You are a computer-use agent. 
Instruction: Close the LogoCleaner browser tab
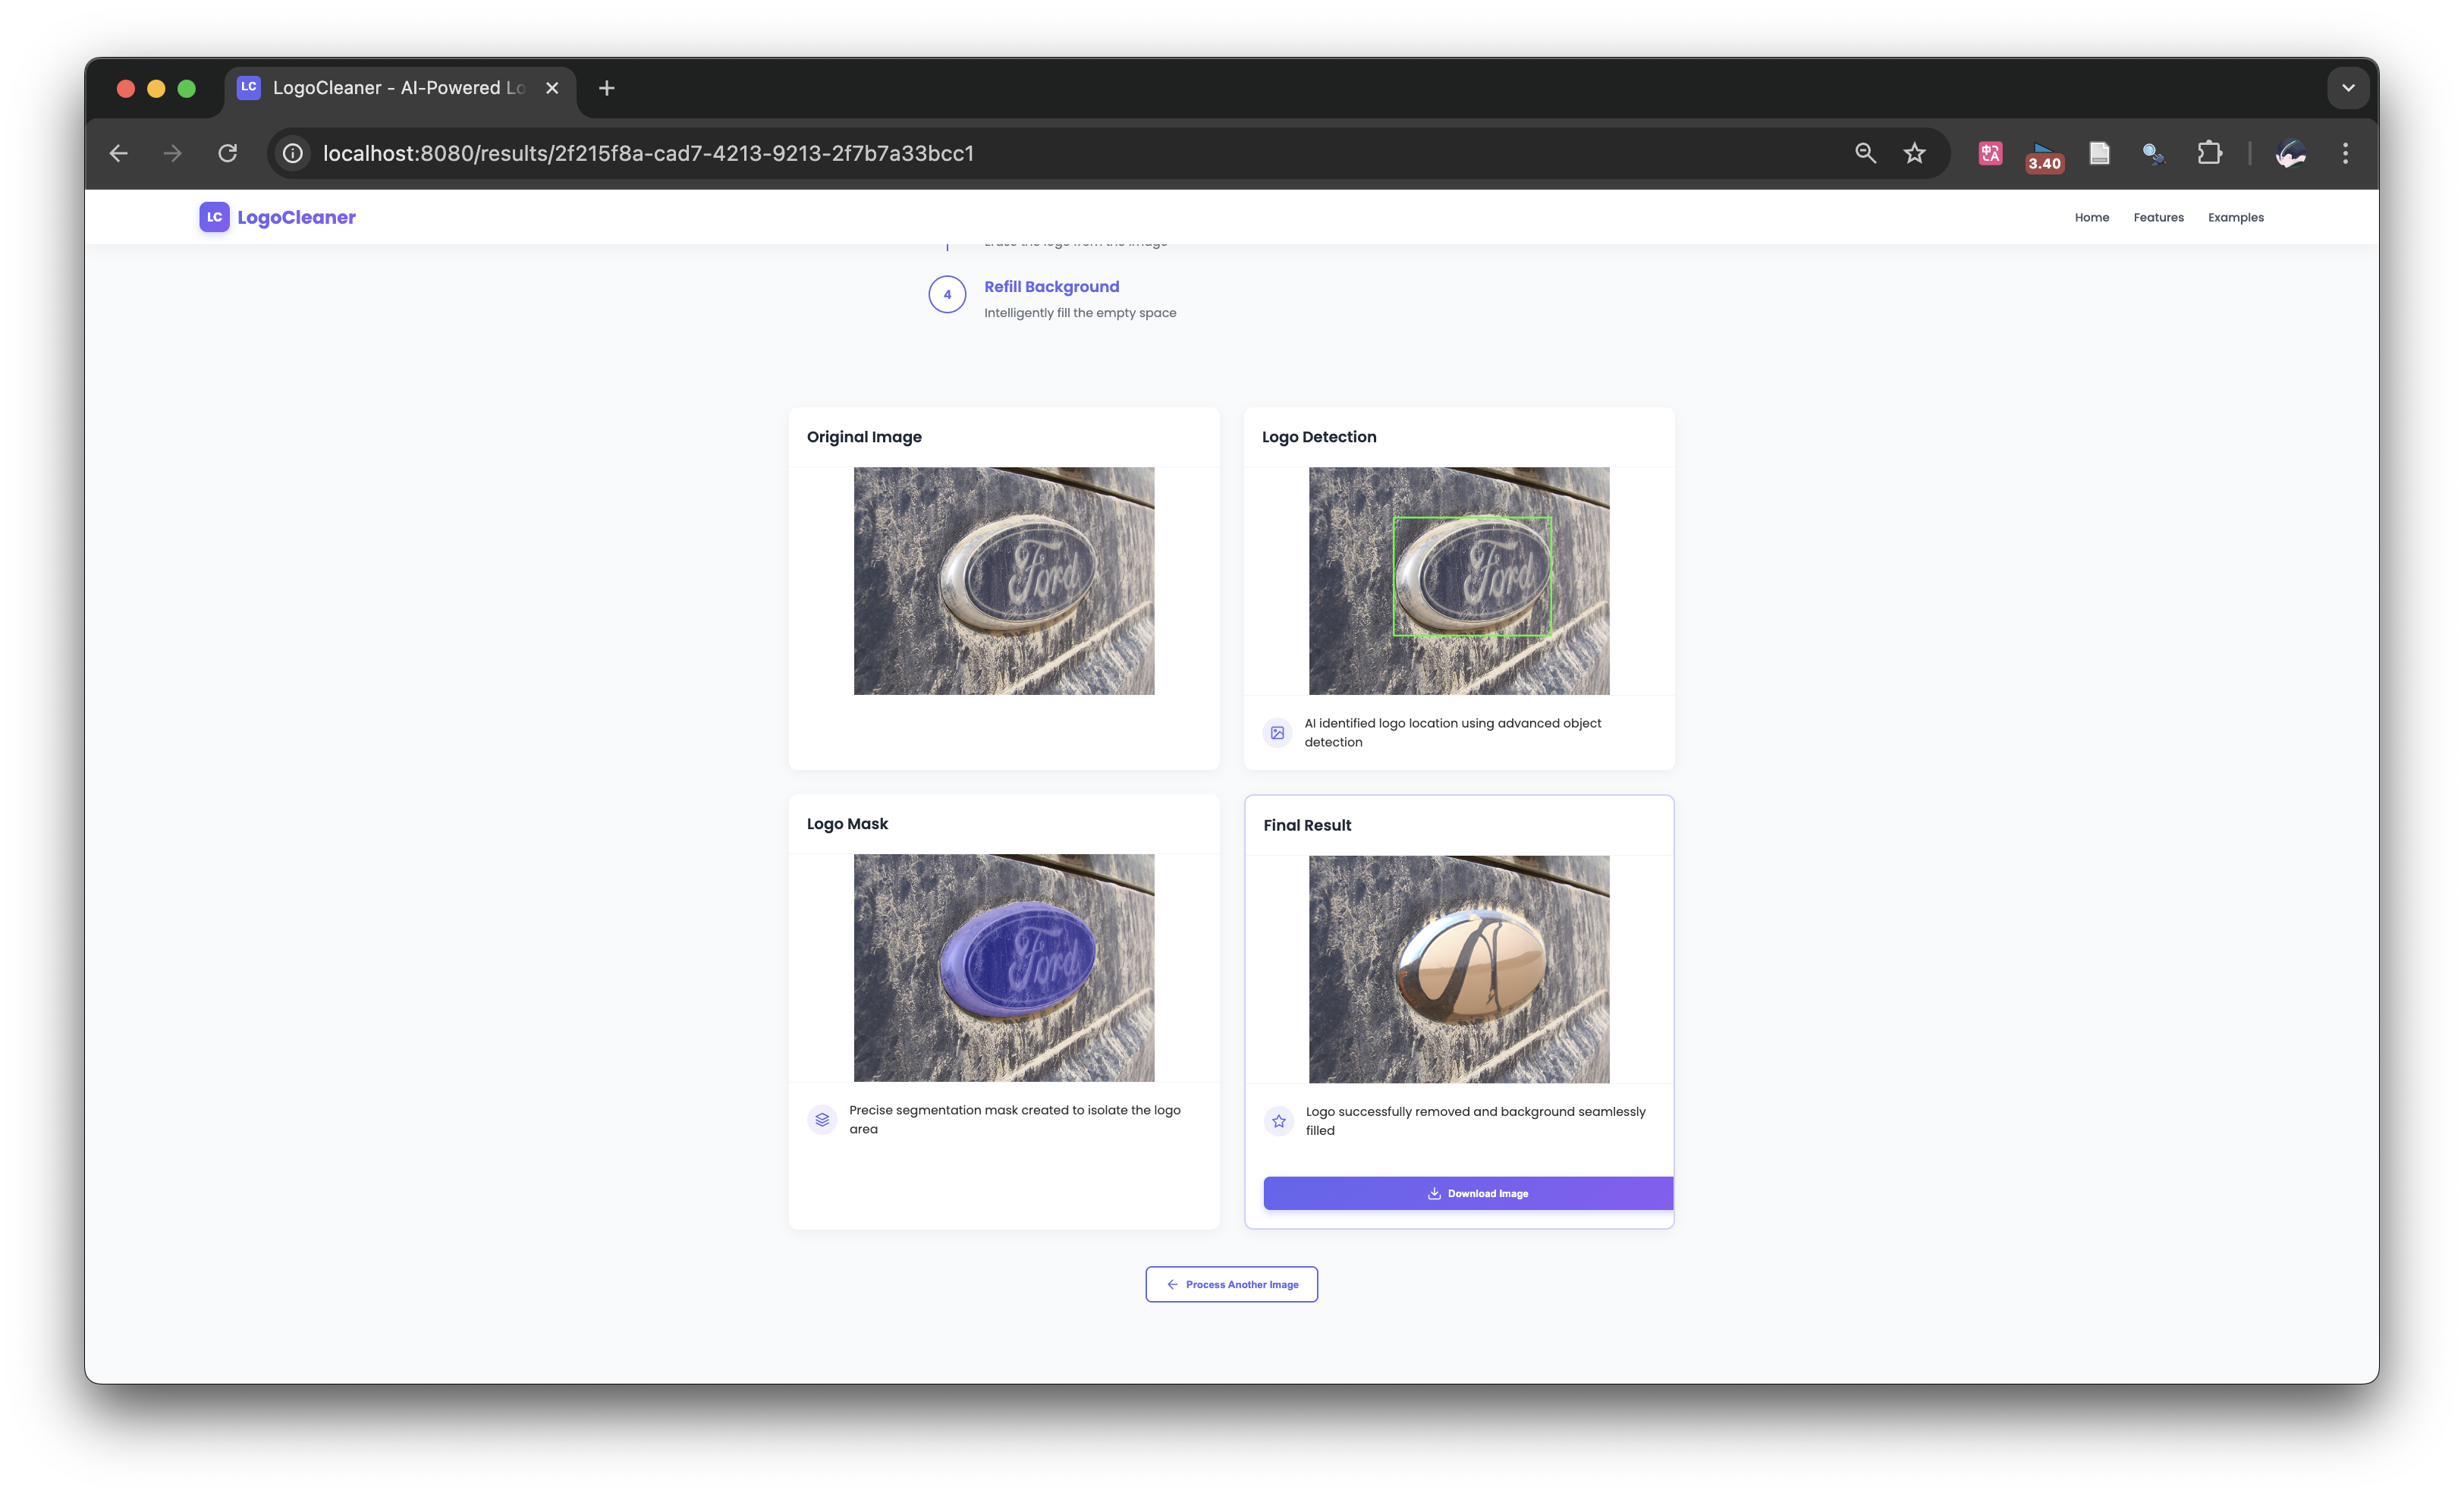[x=552, y=88]
